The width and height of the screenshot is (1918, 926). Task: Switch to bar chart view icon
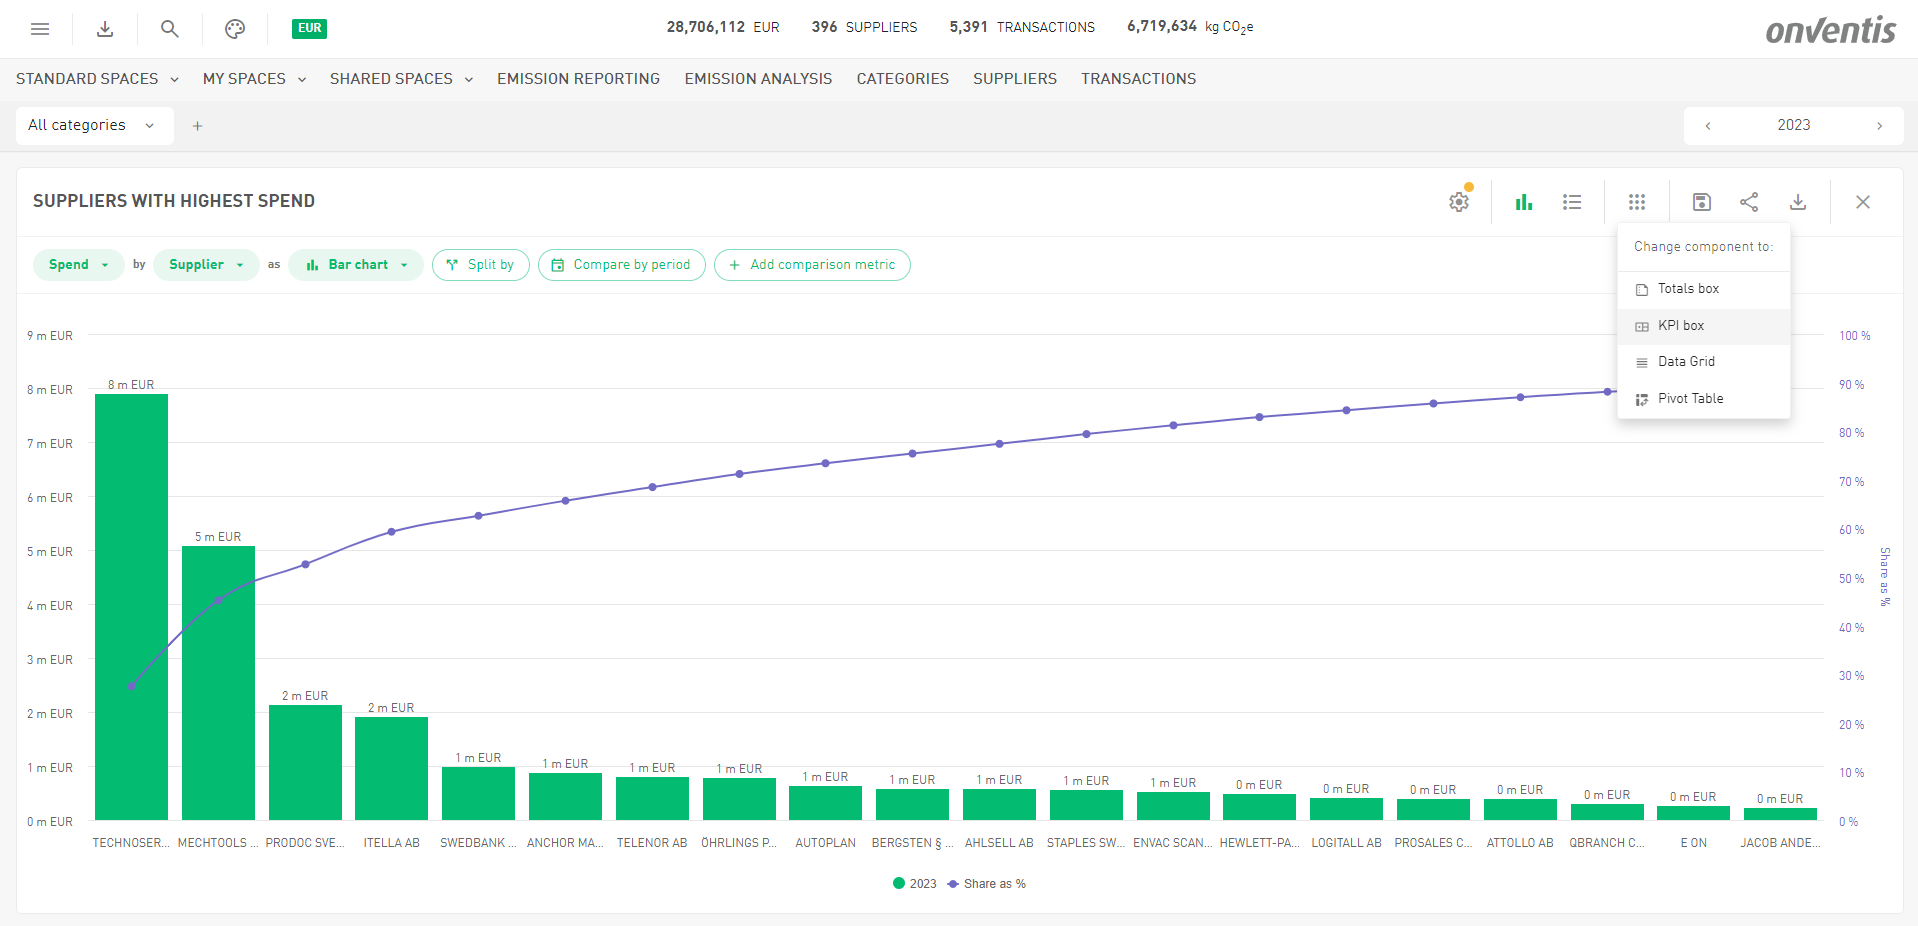click(1523, 202)
